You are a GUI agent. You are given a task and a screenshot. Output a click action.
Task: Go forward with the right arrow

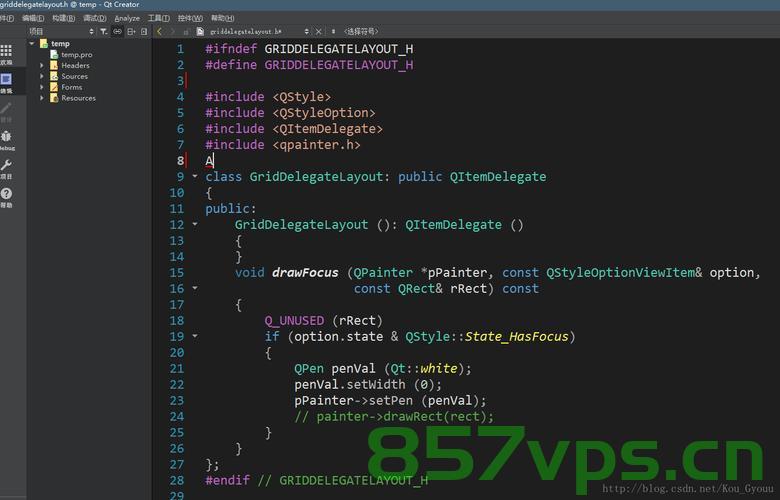click(173, 31)
